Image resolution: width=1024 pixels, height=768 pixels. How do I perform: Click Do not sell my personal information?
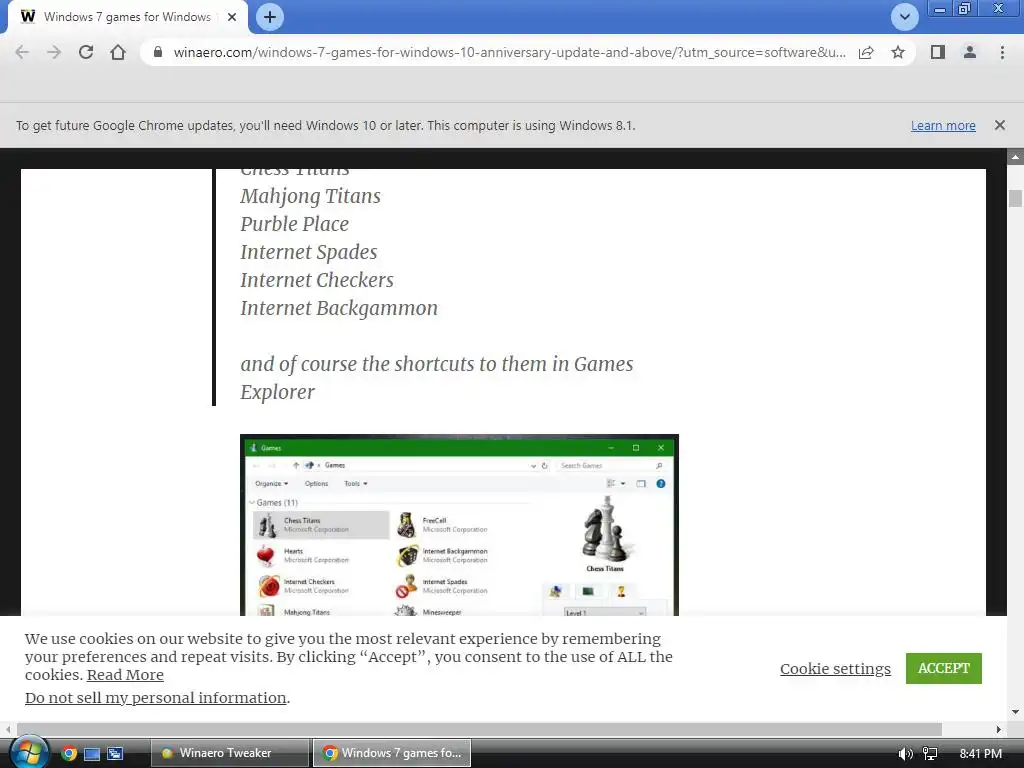(155, 697)
